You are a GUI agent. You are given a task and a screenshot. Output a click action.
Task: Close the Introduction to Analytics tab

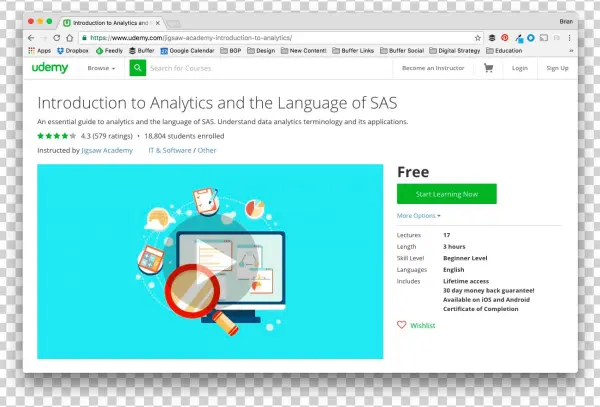tap(157, 23)
